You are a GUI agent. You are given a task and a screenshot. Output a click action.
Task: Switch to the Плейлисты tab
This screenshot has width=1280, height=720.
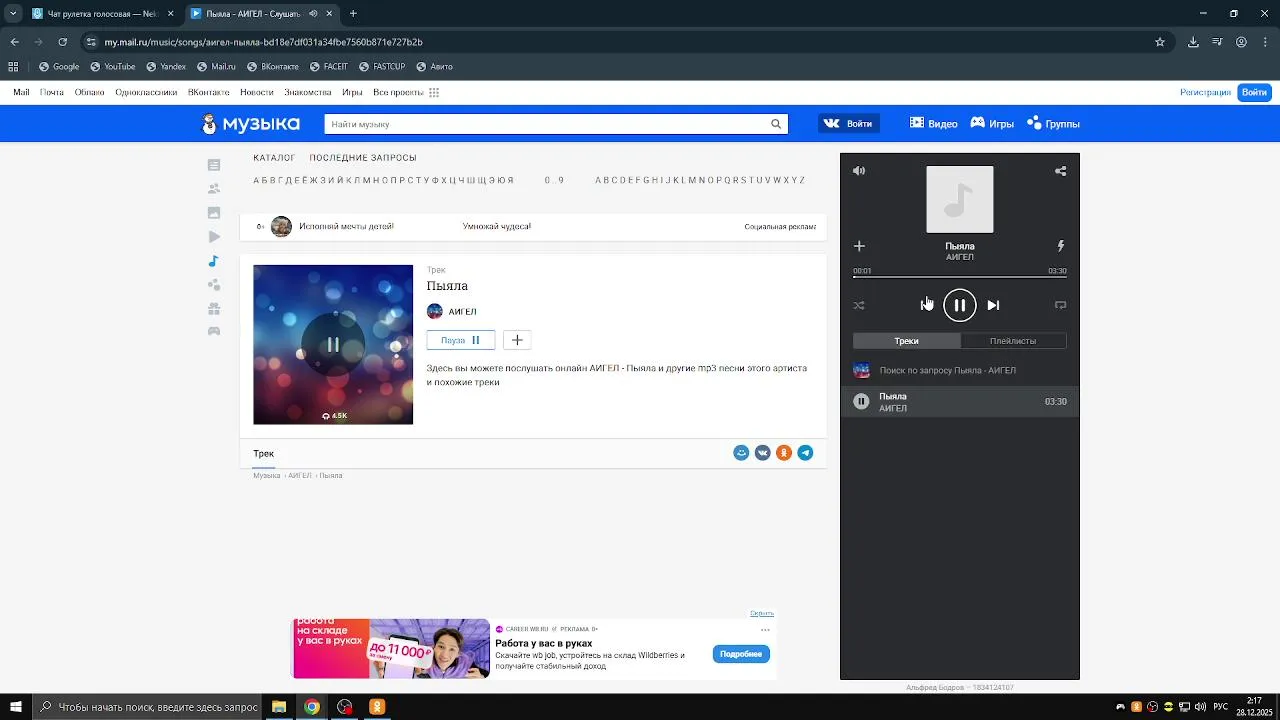coord(1013,341)
